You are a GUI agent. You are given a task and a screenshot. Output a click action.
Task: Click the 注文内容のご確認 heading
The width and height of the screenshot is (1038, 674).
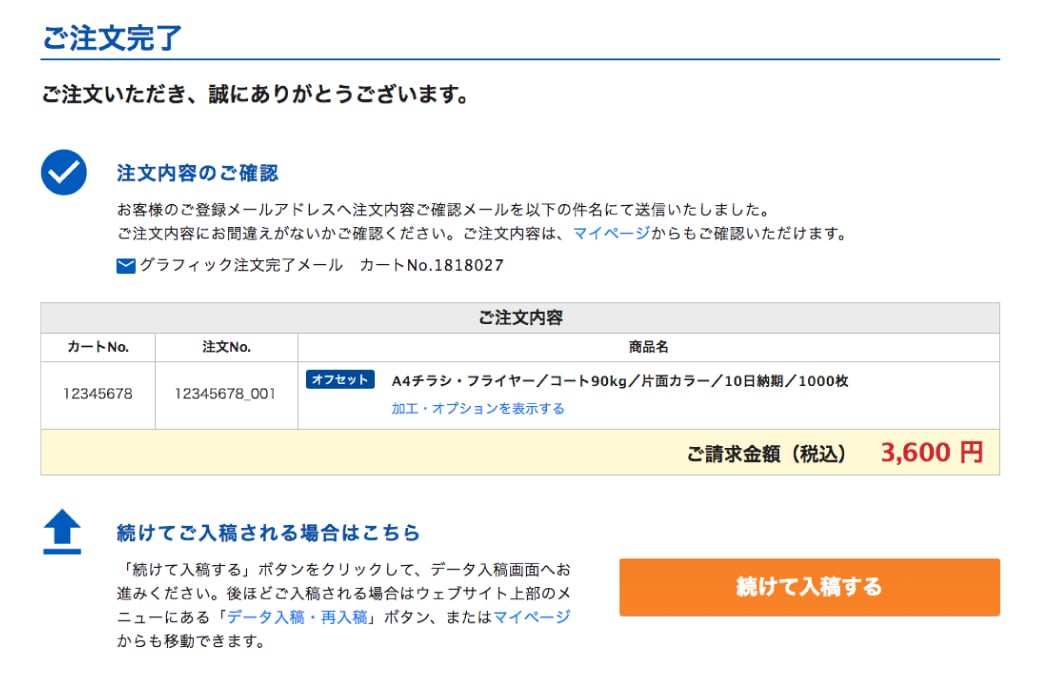tap(197, 173)
